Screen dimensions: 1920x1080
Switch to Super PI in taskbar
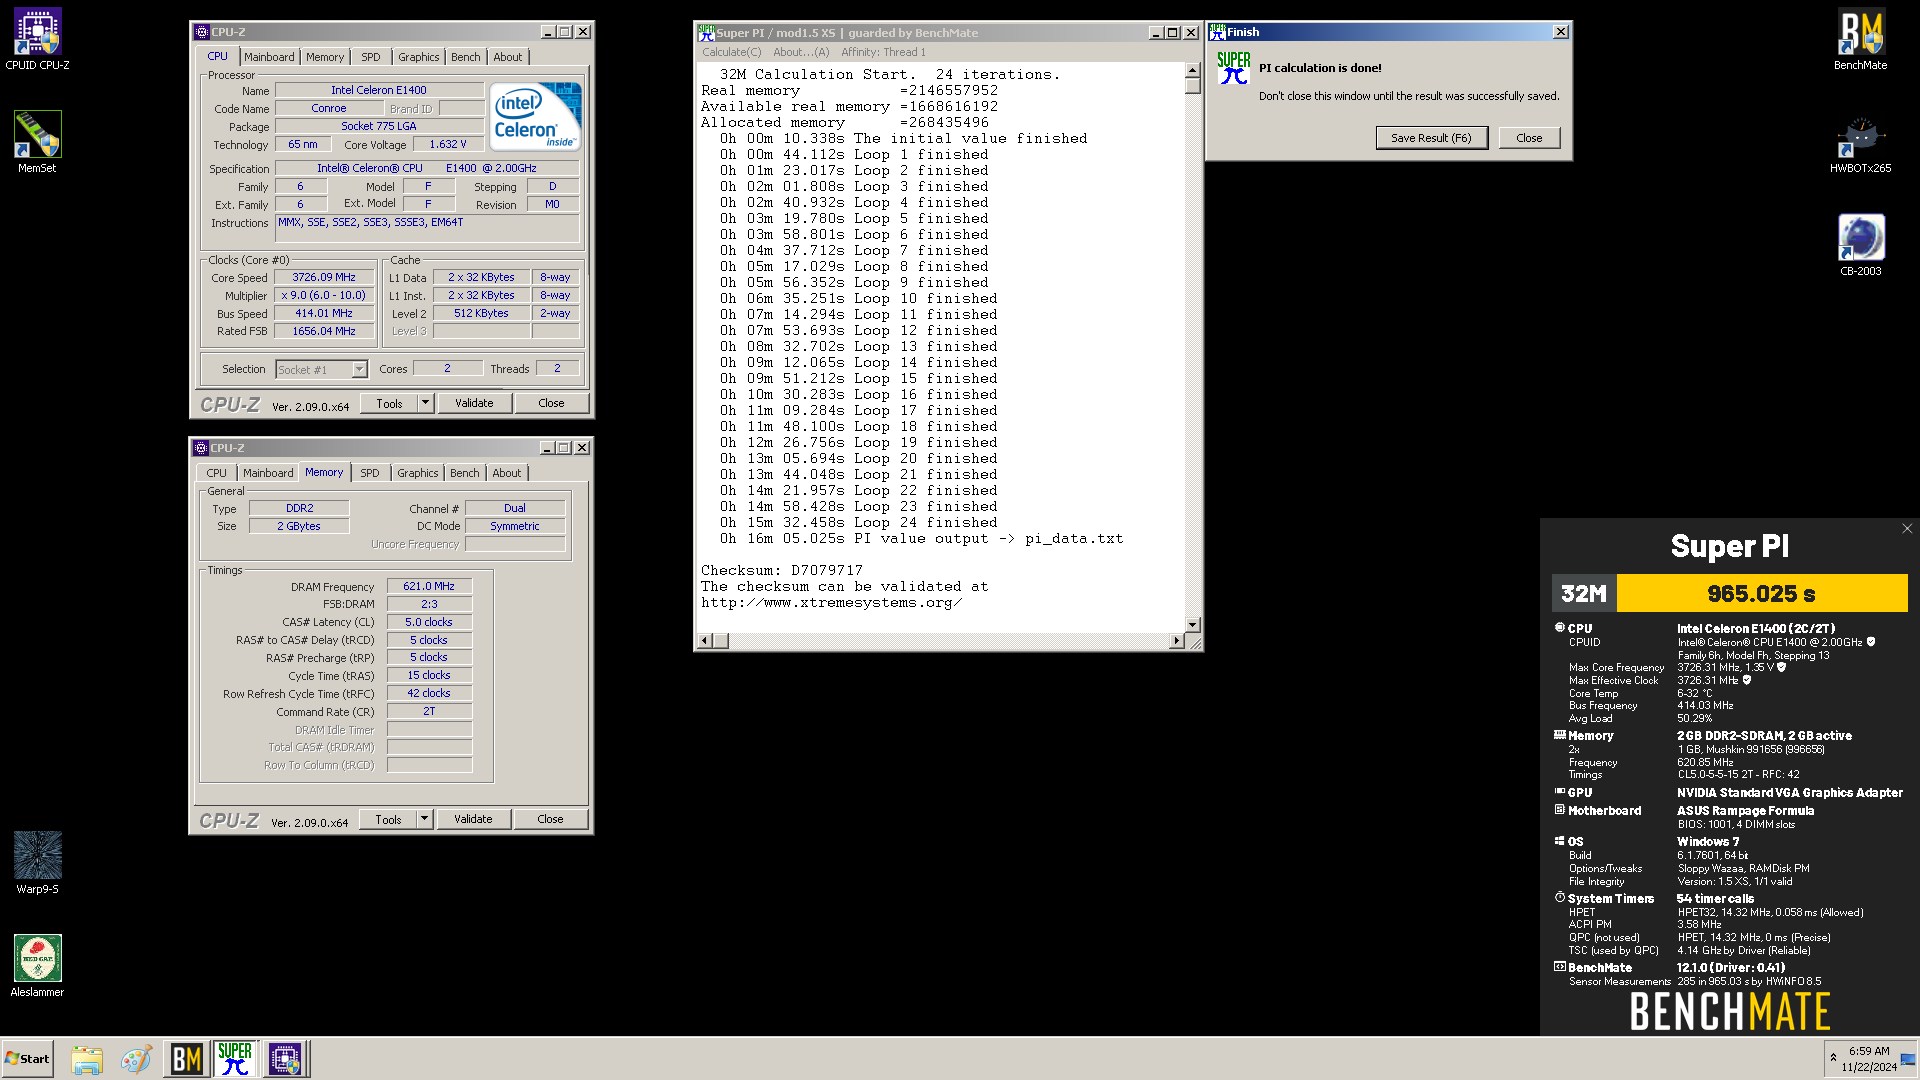[x=235, y=1059]
